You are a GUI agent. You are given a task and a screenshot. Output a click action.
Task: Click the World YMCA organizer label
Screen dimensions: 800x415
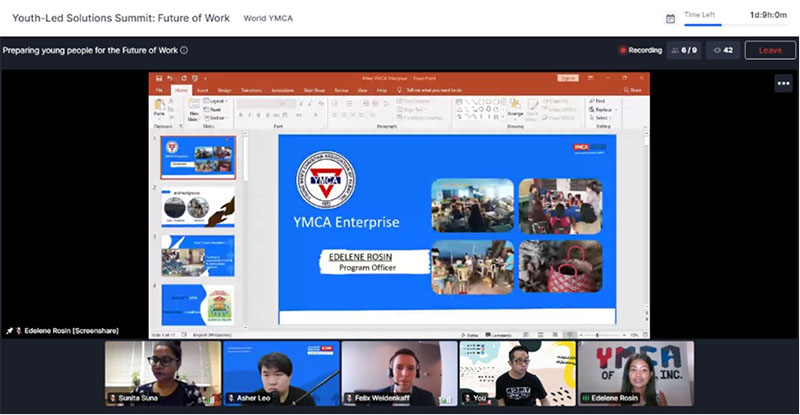268,18
